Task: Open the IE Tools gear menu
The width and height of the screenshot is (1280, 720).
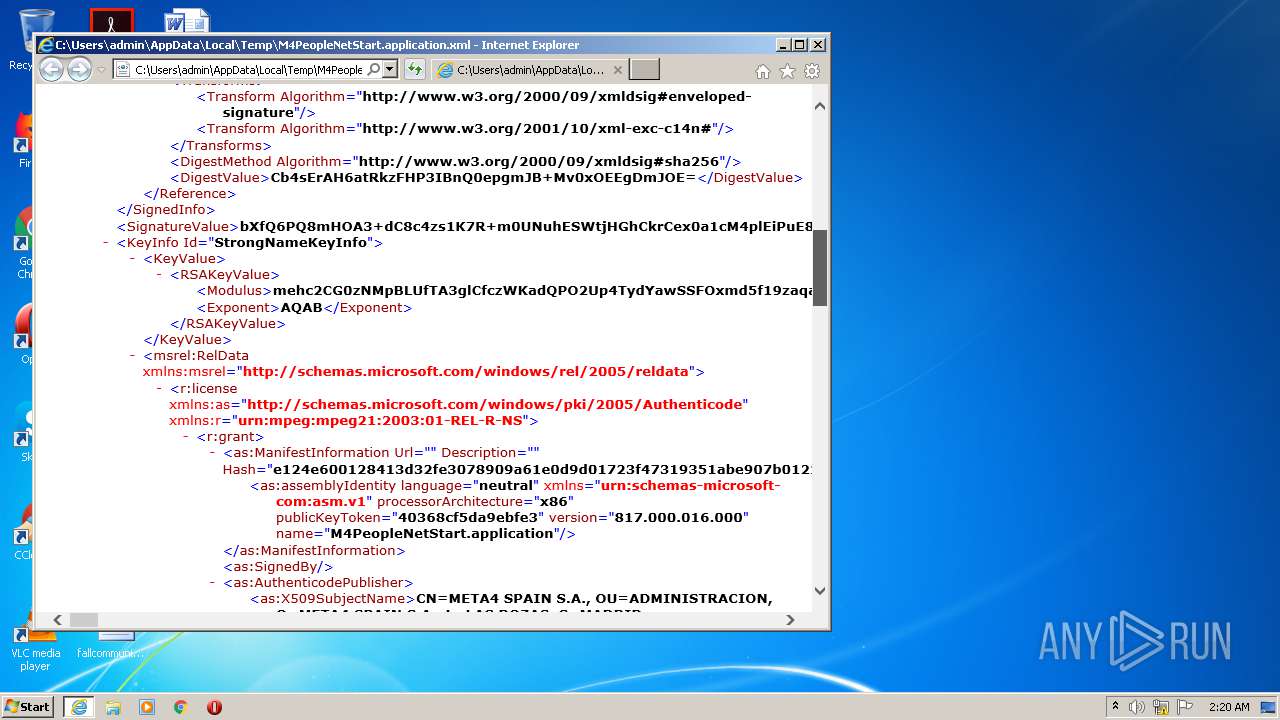Action: tap(812, 71)
